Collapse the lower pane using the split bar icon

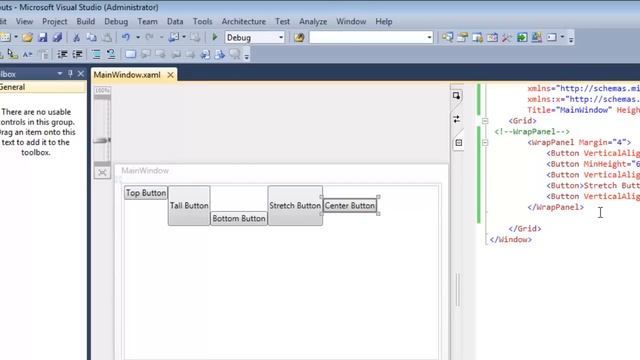point(458,143)
